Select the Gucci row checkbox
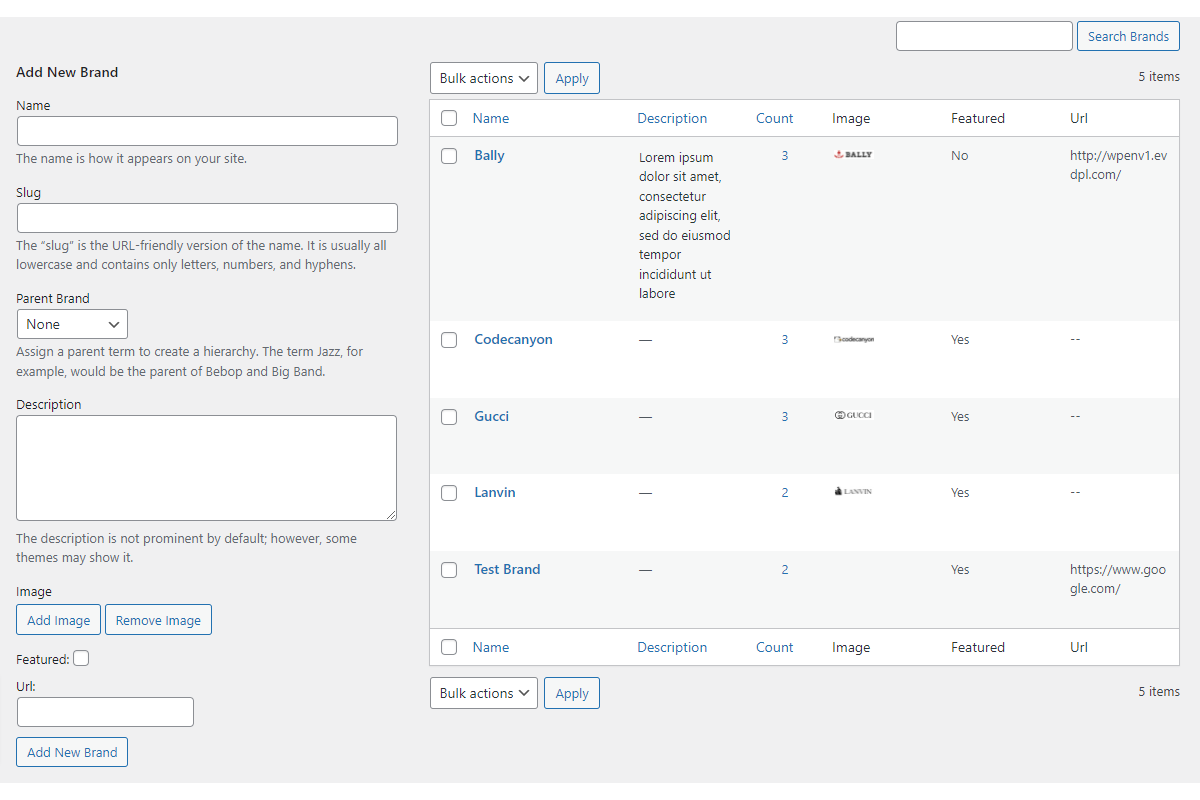Image resolution: width=1200 pixels, height=800 pixels. click(449, 417)
